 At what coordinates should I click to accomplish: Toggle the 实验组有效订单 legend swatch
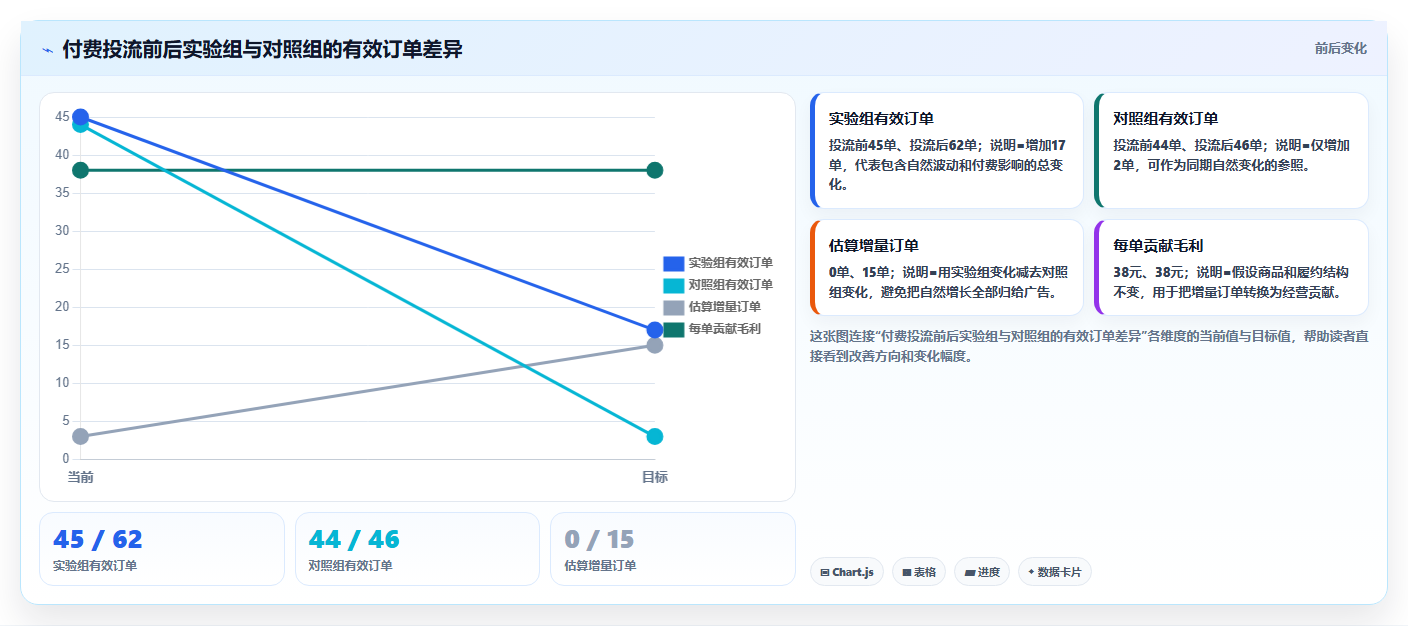pyautogui.click(x=673, y=263)
